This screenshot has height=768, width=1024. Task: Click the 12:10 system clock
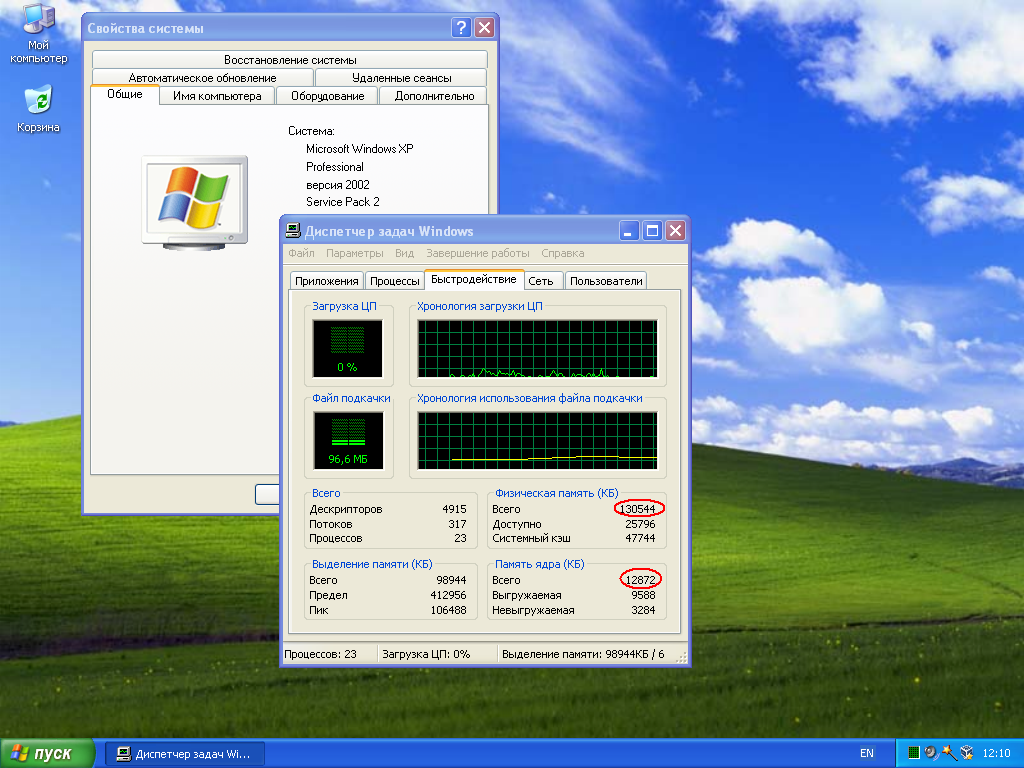996,753
